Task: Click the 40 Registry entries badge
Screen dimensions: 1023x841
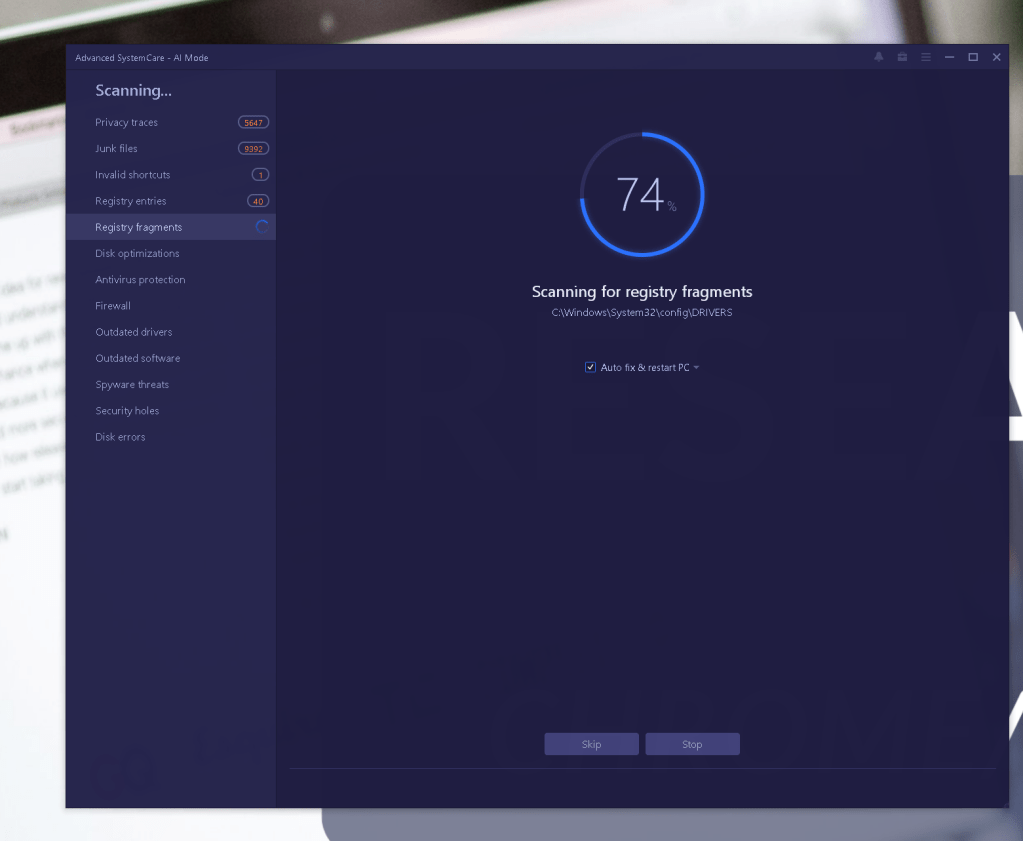Action: click(x=258, y=201)
